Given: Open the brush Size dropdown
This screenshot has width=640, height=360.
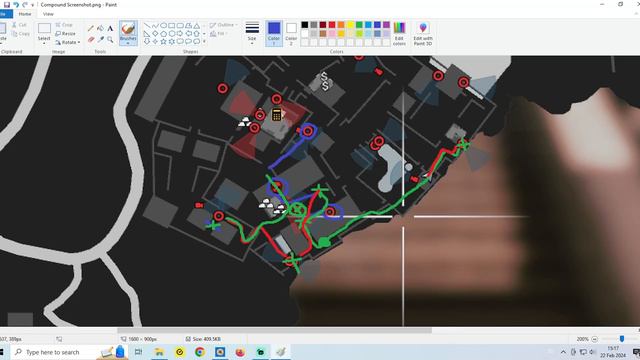Looking at the screenshot, I should 252,33.
